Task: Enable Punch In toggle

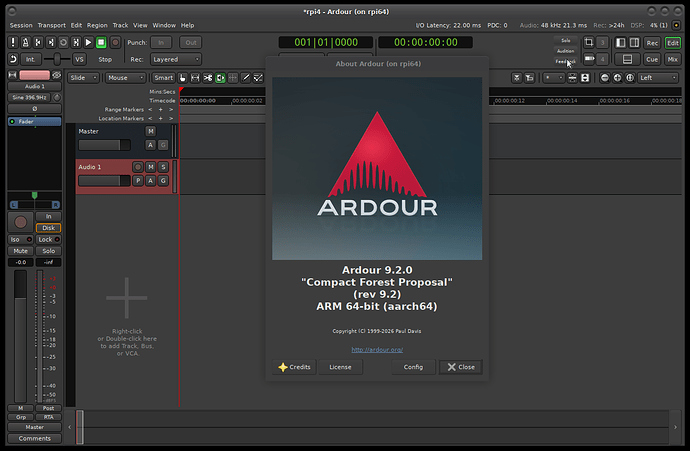Action: pos(161,43)
